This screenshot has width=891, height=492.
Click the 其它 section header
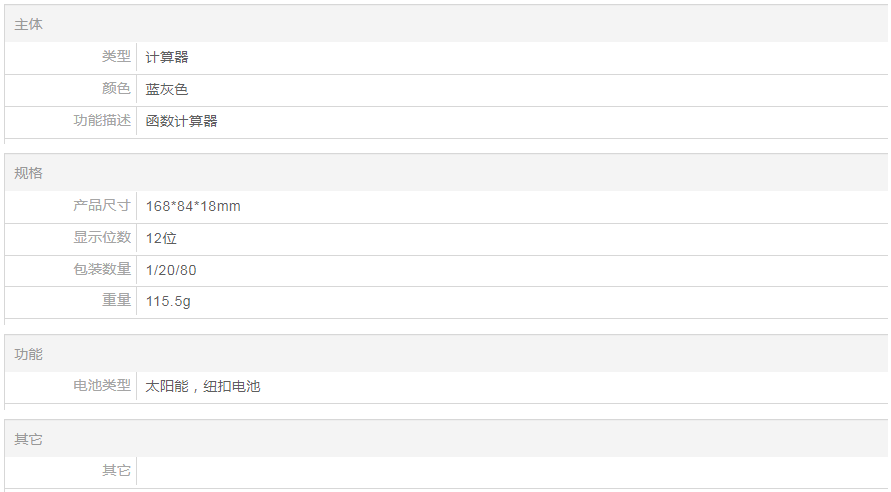pos(29,439)
